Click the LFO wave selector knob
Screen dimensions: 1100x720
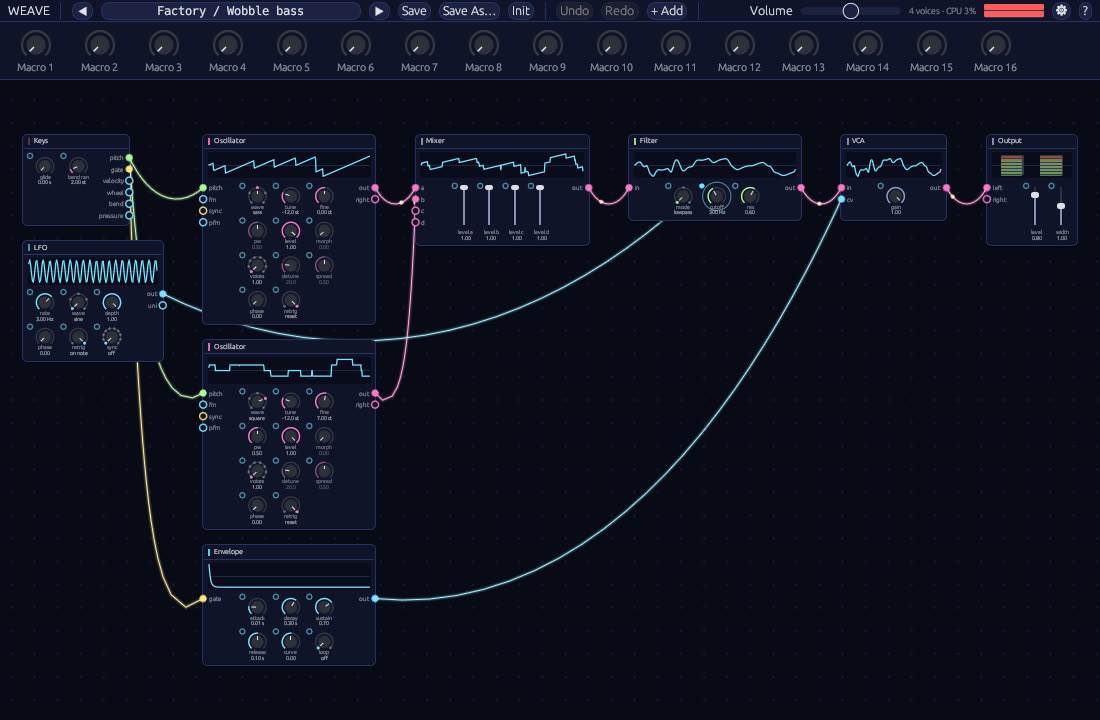pyautogui.click(x=78, y=302)
